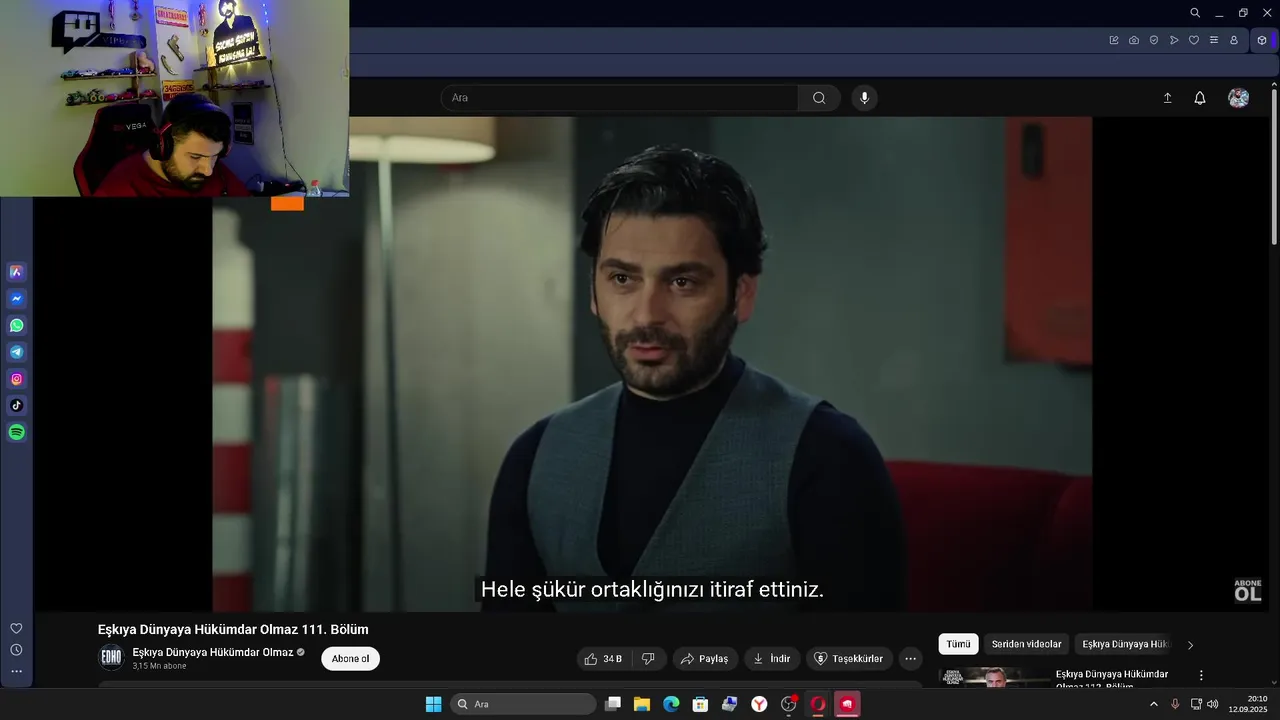This screenshot has height=720, width=1280.
Task: Open Easy Setup sliders icon
Action: pos(1214,40)
